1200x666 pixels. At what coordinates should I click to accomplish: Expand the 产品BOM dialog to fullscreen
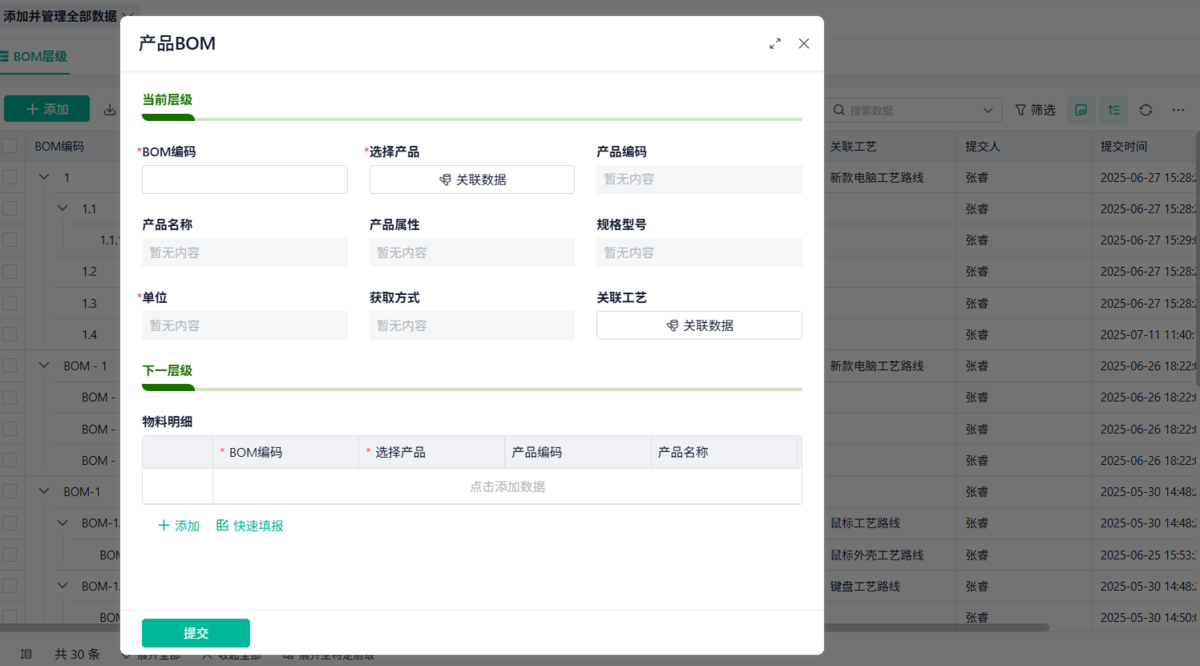coord(775,44)
